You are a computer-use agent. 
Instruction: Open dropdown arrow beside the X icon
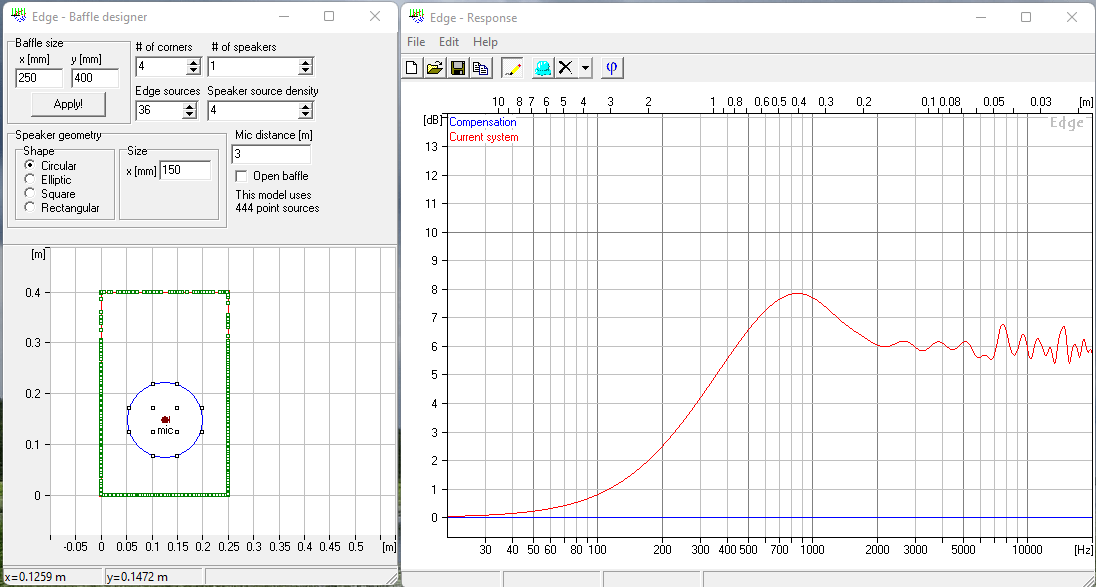(x=586, y=68)
